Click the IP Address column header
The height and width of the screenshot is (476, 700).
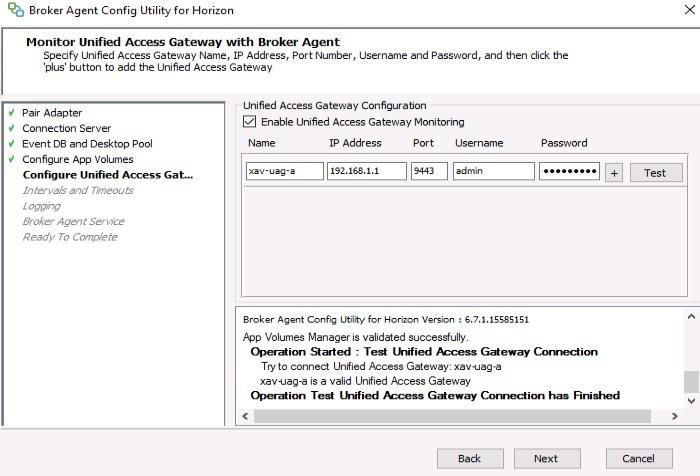point(355,143)
